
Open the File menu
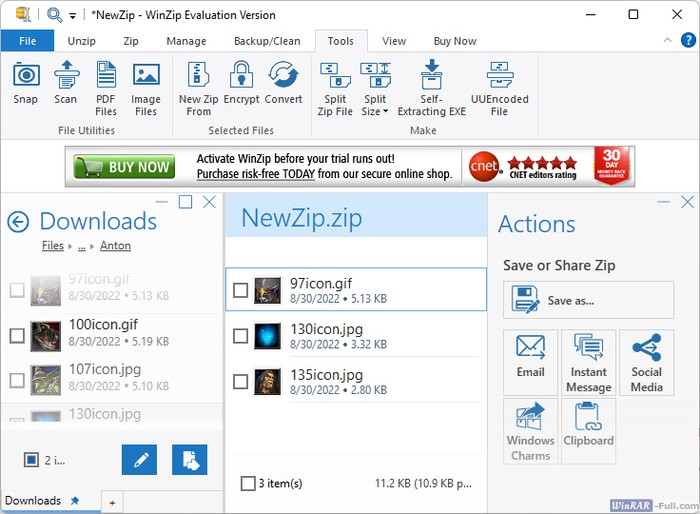tap(27, 41)
